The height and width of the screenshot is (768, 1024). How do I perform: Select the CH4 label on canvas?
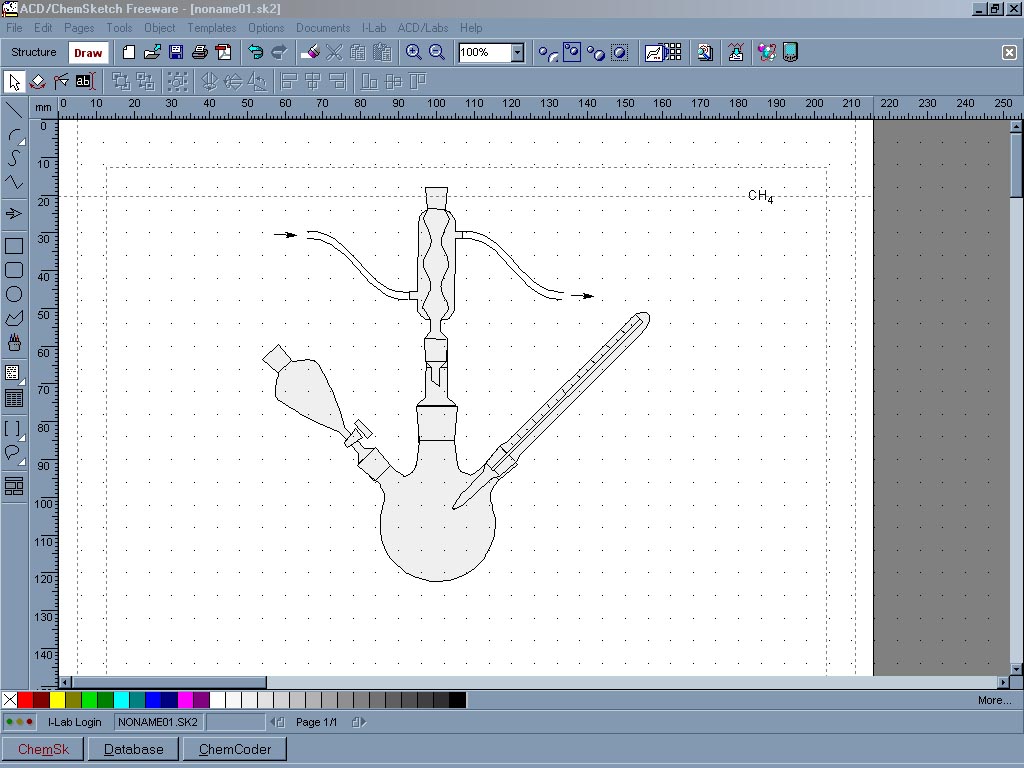coord(761,196)
